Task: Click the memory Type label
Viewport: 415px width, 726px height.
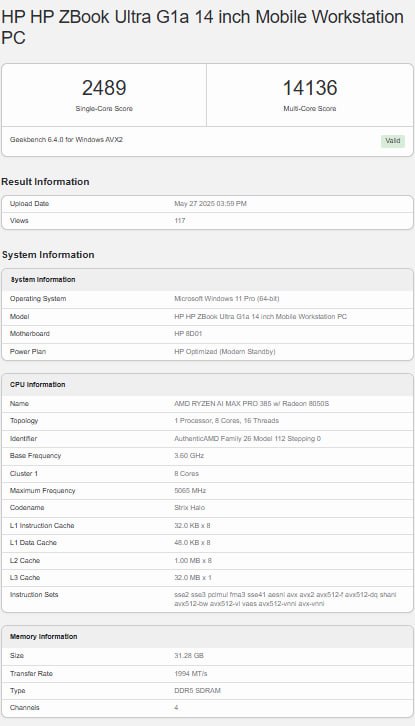Action: coord(18,691)
